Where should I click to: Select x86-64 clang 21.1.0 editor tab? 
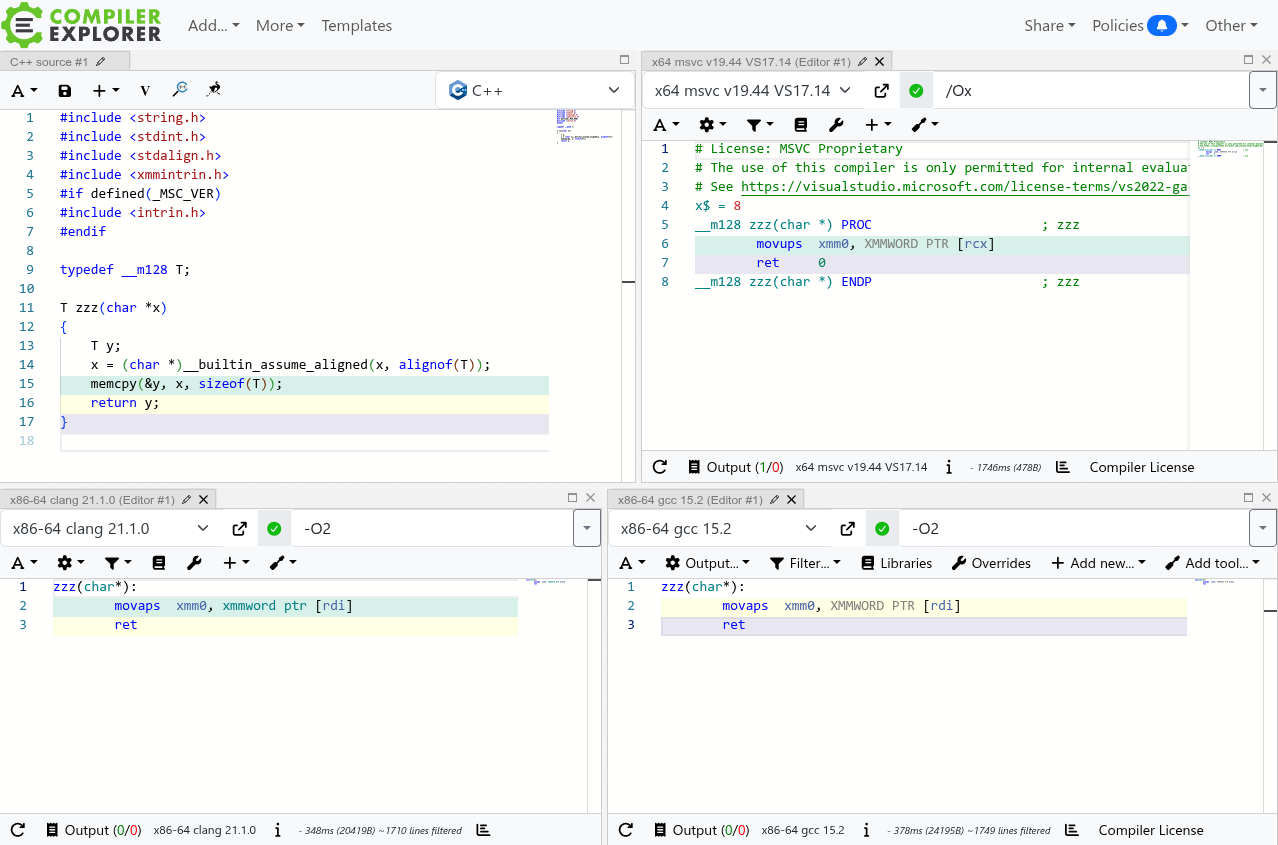92,499
